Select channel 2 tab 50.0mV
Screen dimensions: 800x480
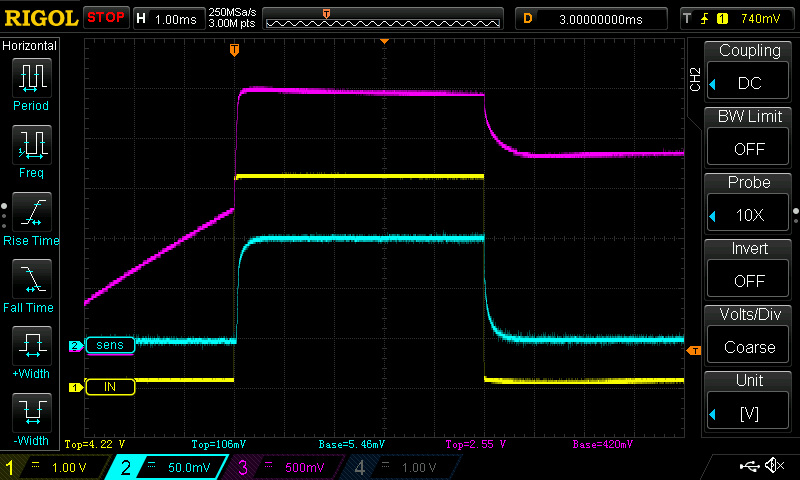pyautogui.click(x=167, y=467)
